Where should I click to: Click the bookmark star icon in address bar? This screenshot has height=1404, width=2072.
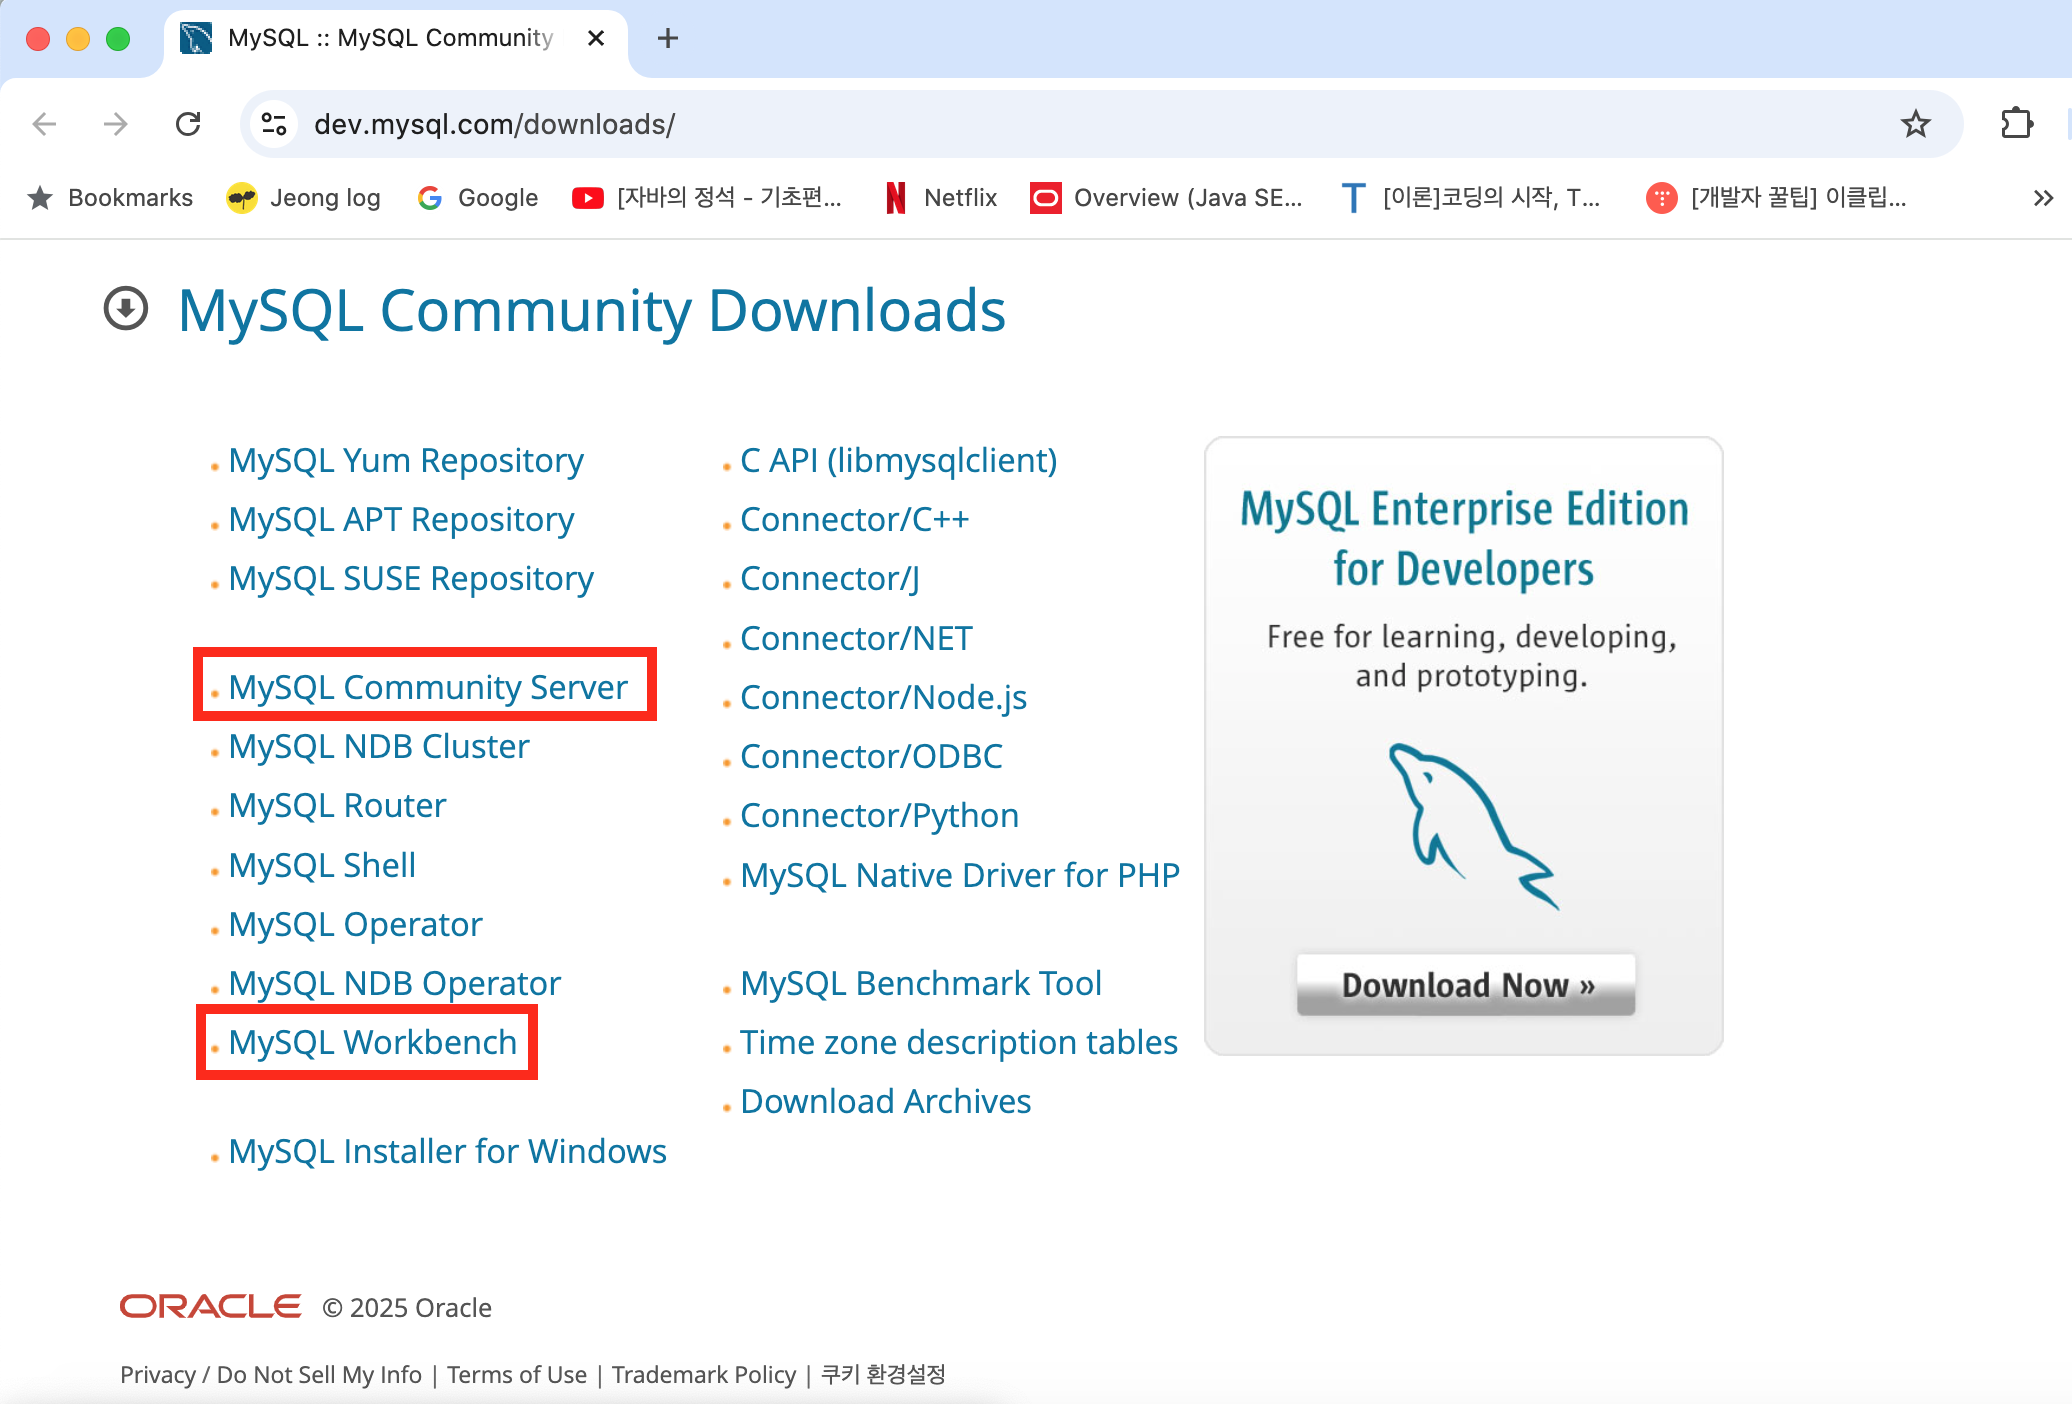[1915, 124]
